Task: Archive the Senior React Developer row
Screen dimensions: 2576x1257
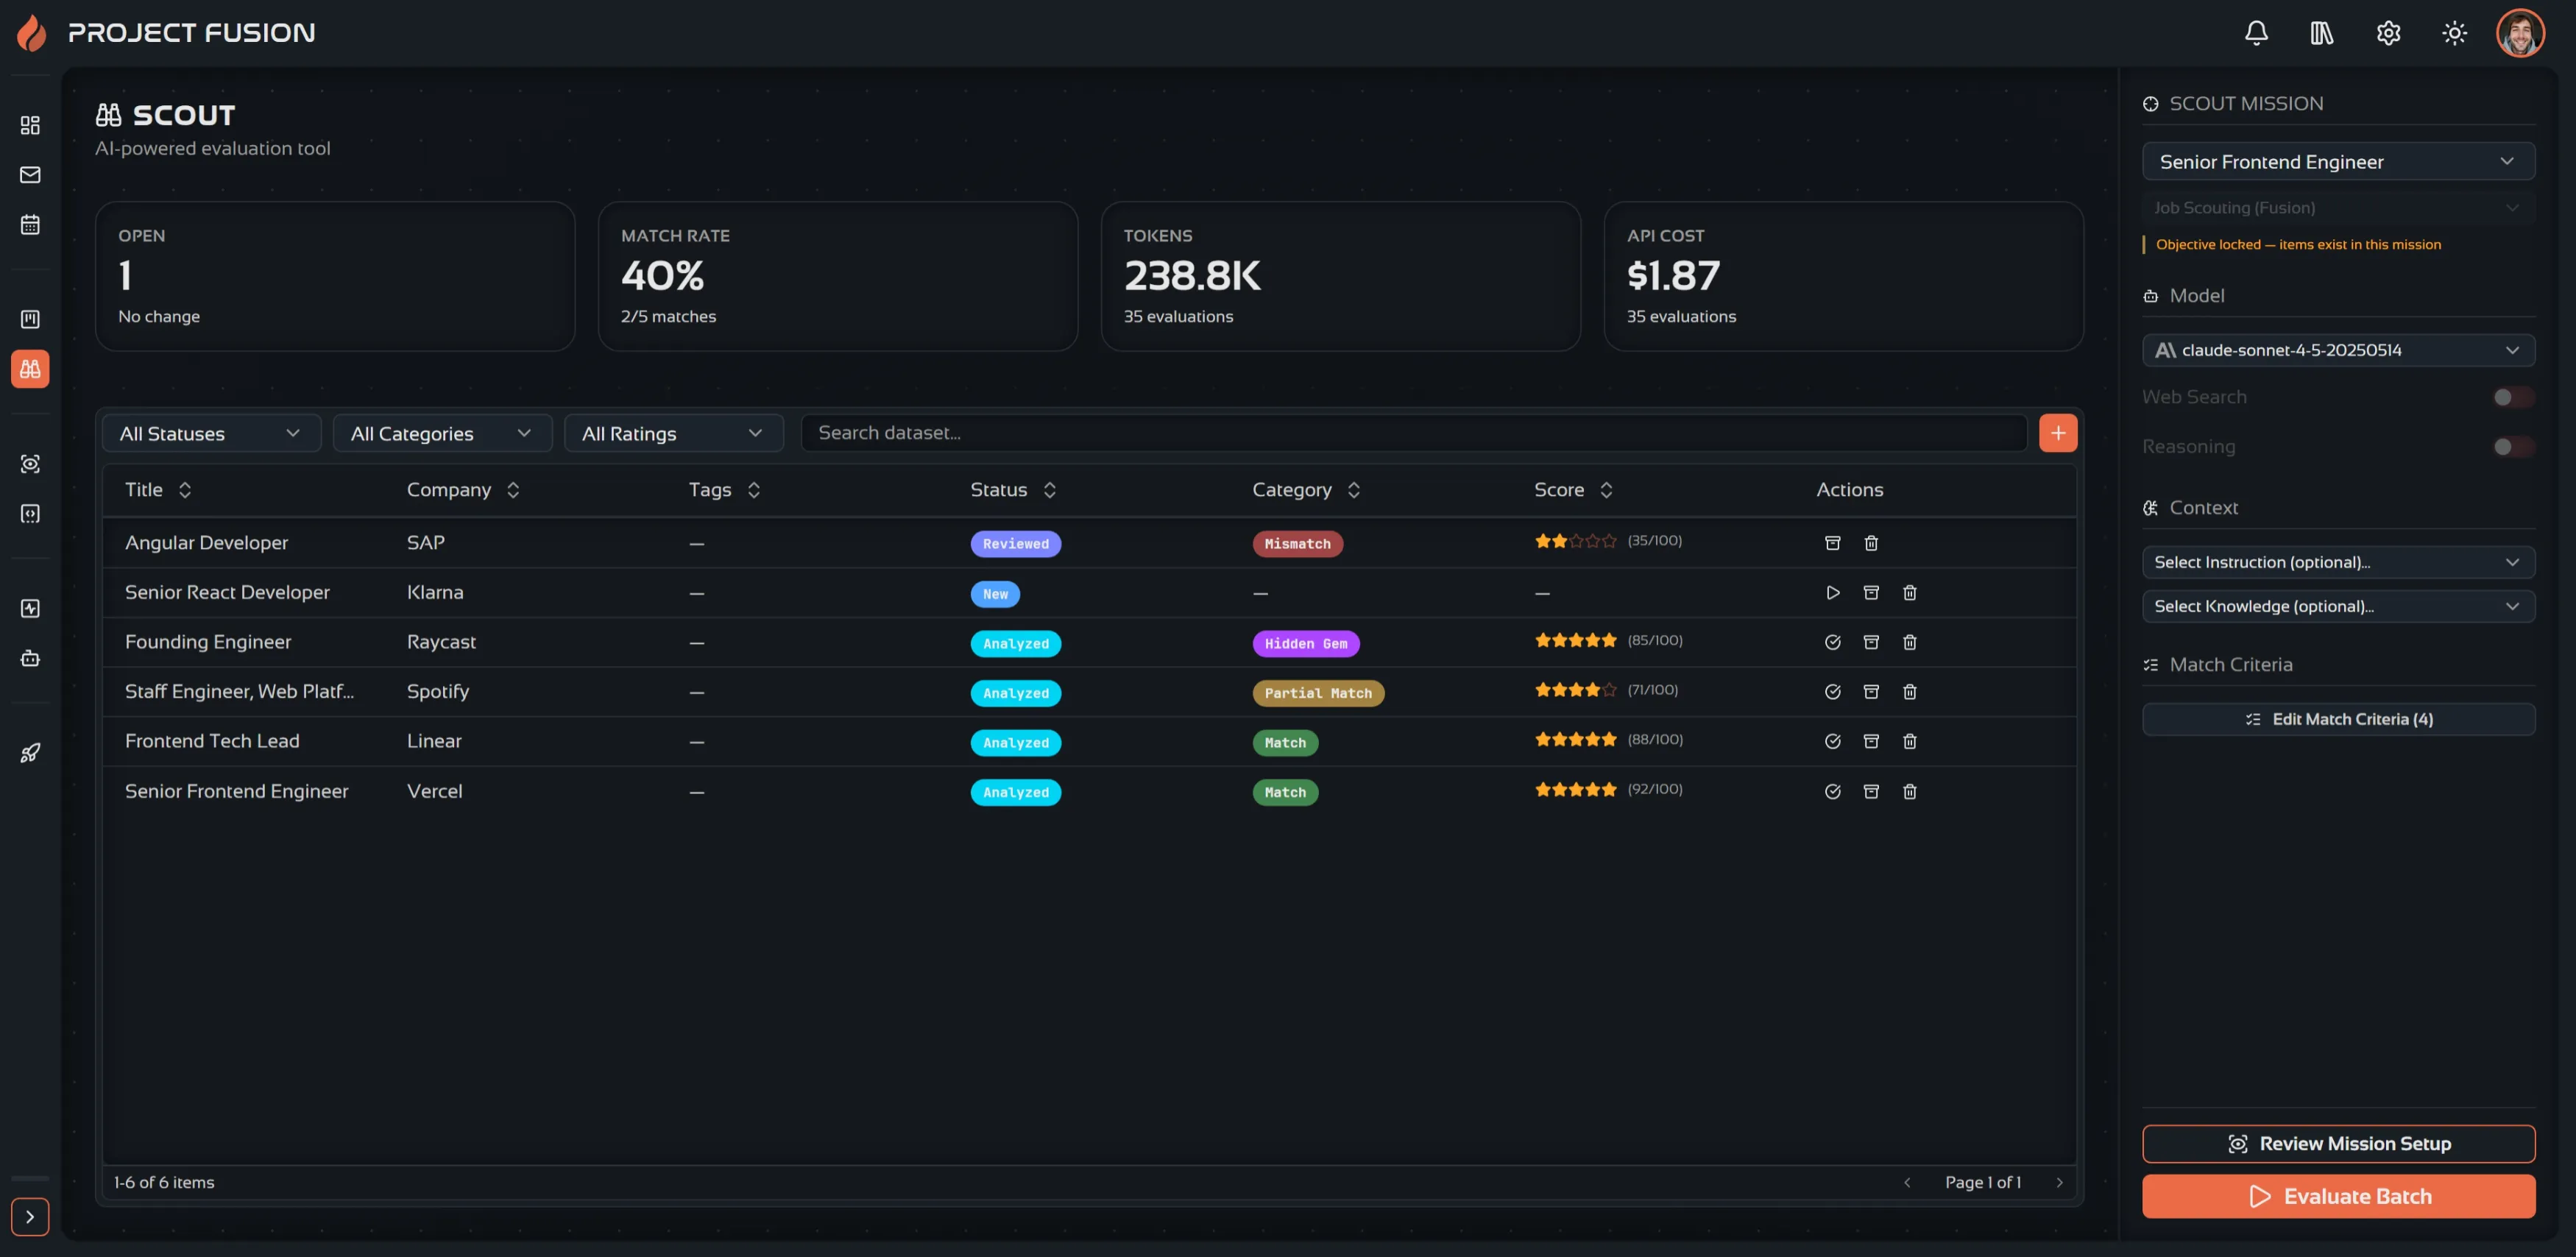Action: click(1871, 593)
